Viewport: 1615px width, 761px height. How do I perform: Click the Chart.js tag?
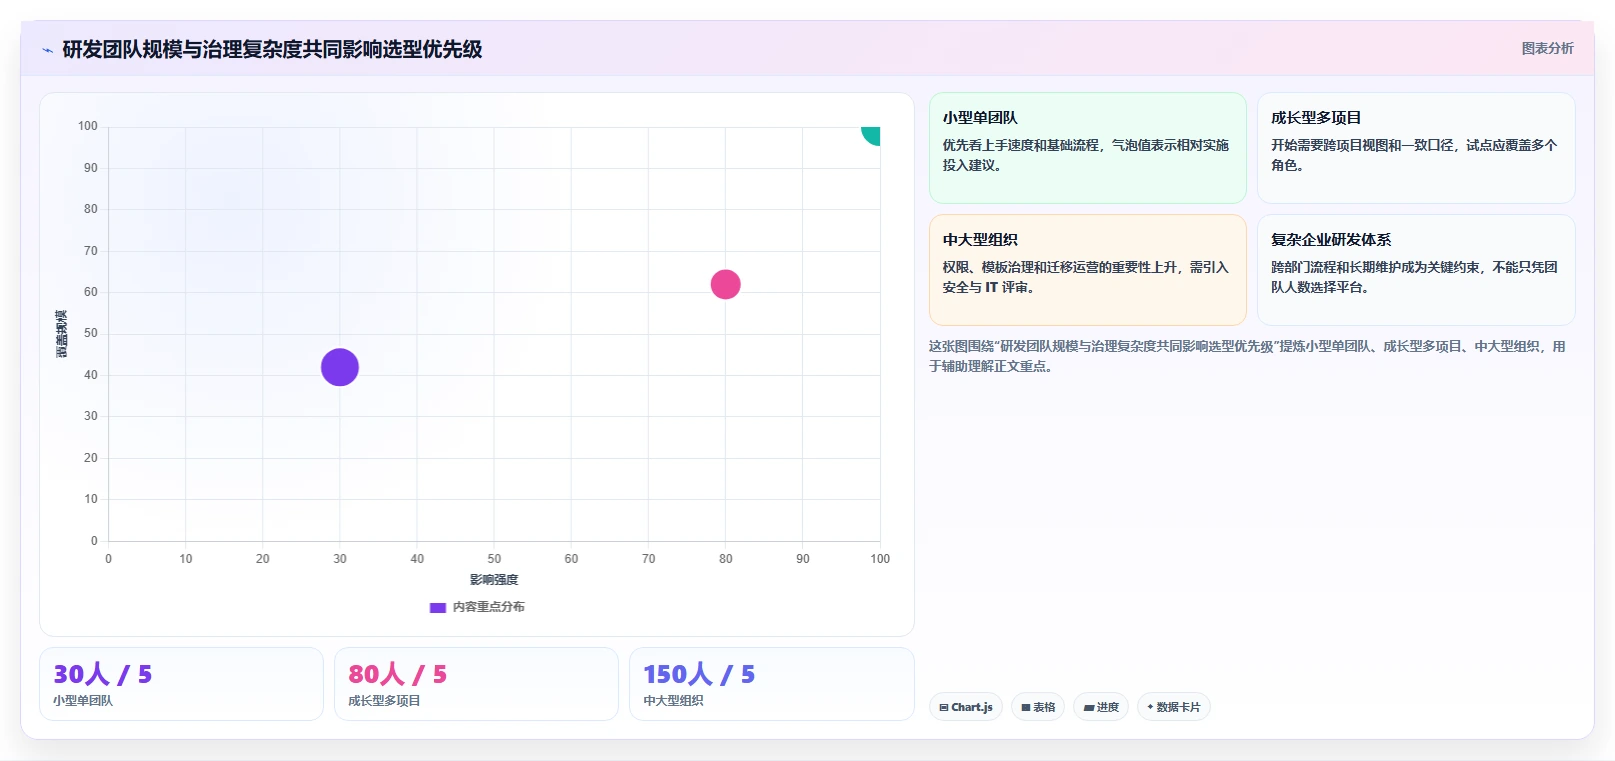pos(966,707)
